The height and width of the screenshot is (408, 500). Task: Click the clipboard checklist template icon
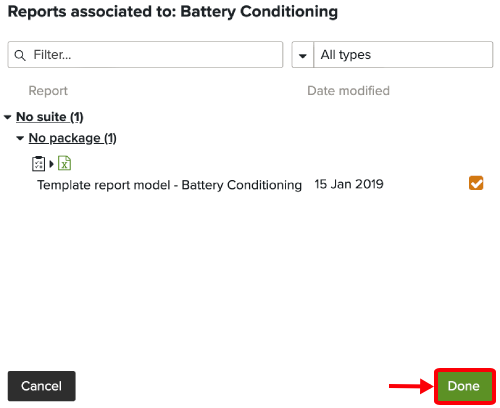(38, 164)
